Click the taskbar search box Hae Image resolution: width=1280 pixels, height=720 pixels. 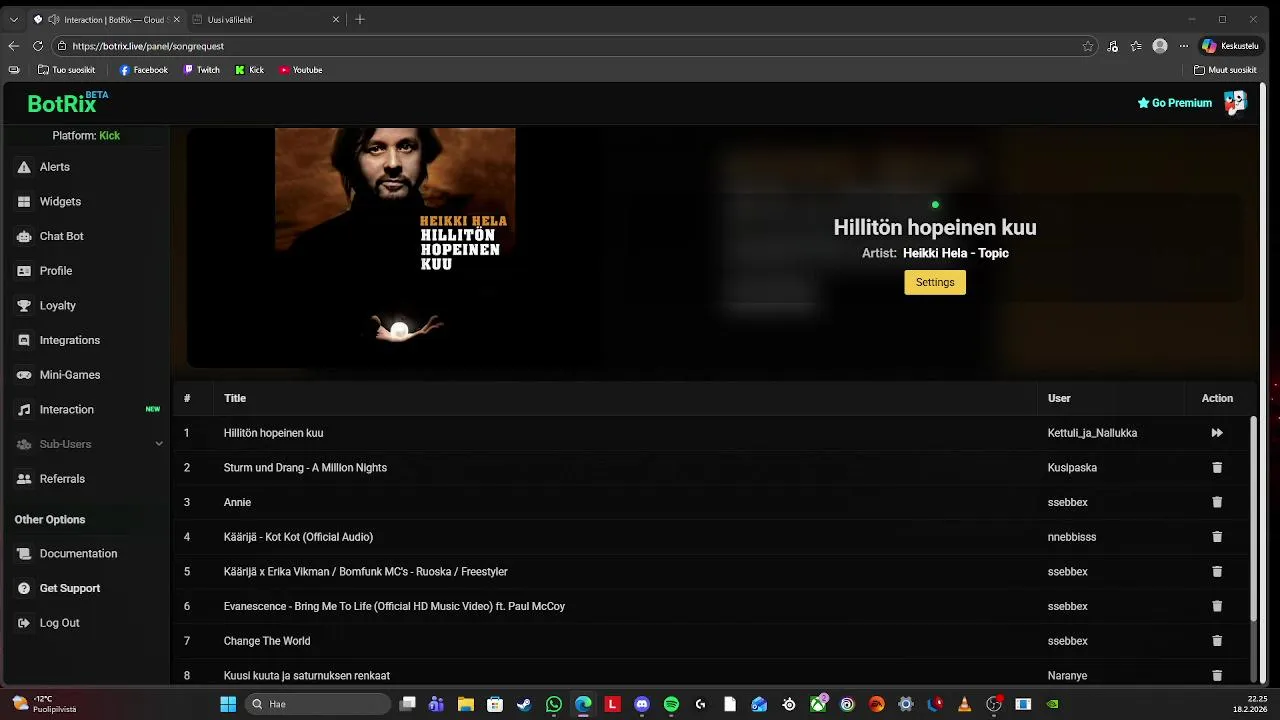point(318,704)
